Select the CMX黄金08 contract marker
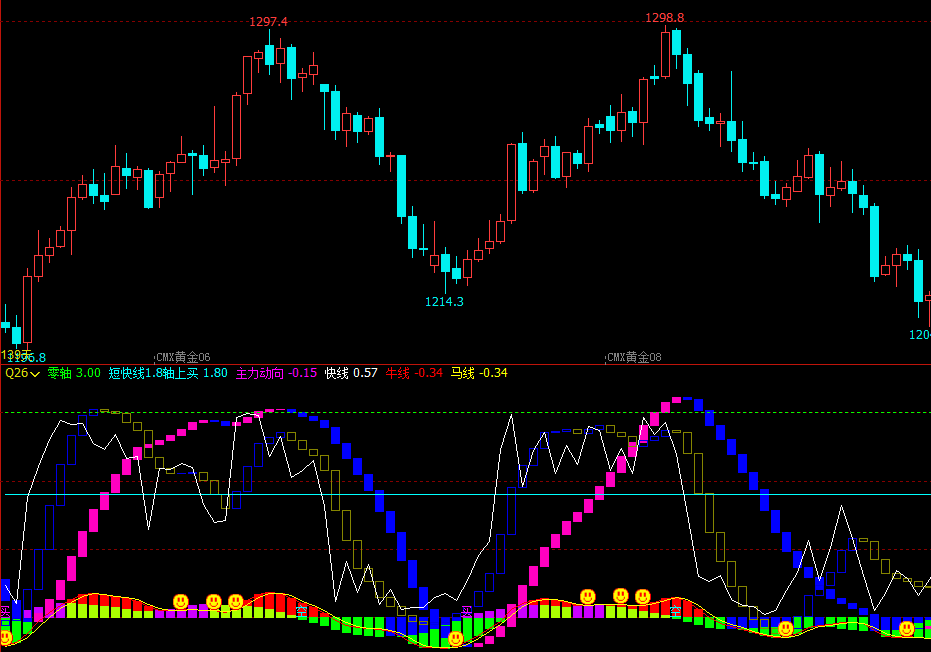This screenshot has width=931, height=652. coord(634,357)
